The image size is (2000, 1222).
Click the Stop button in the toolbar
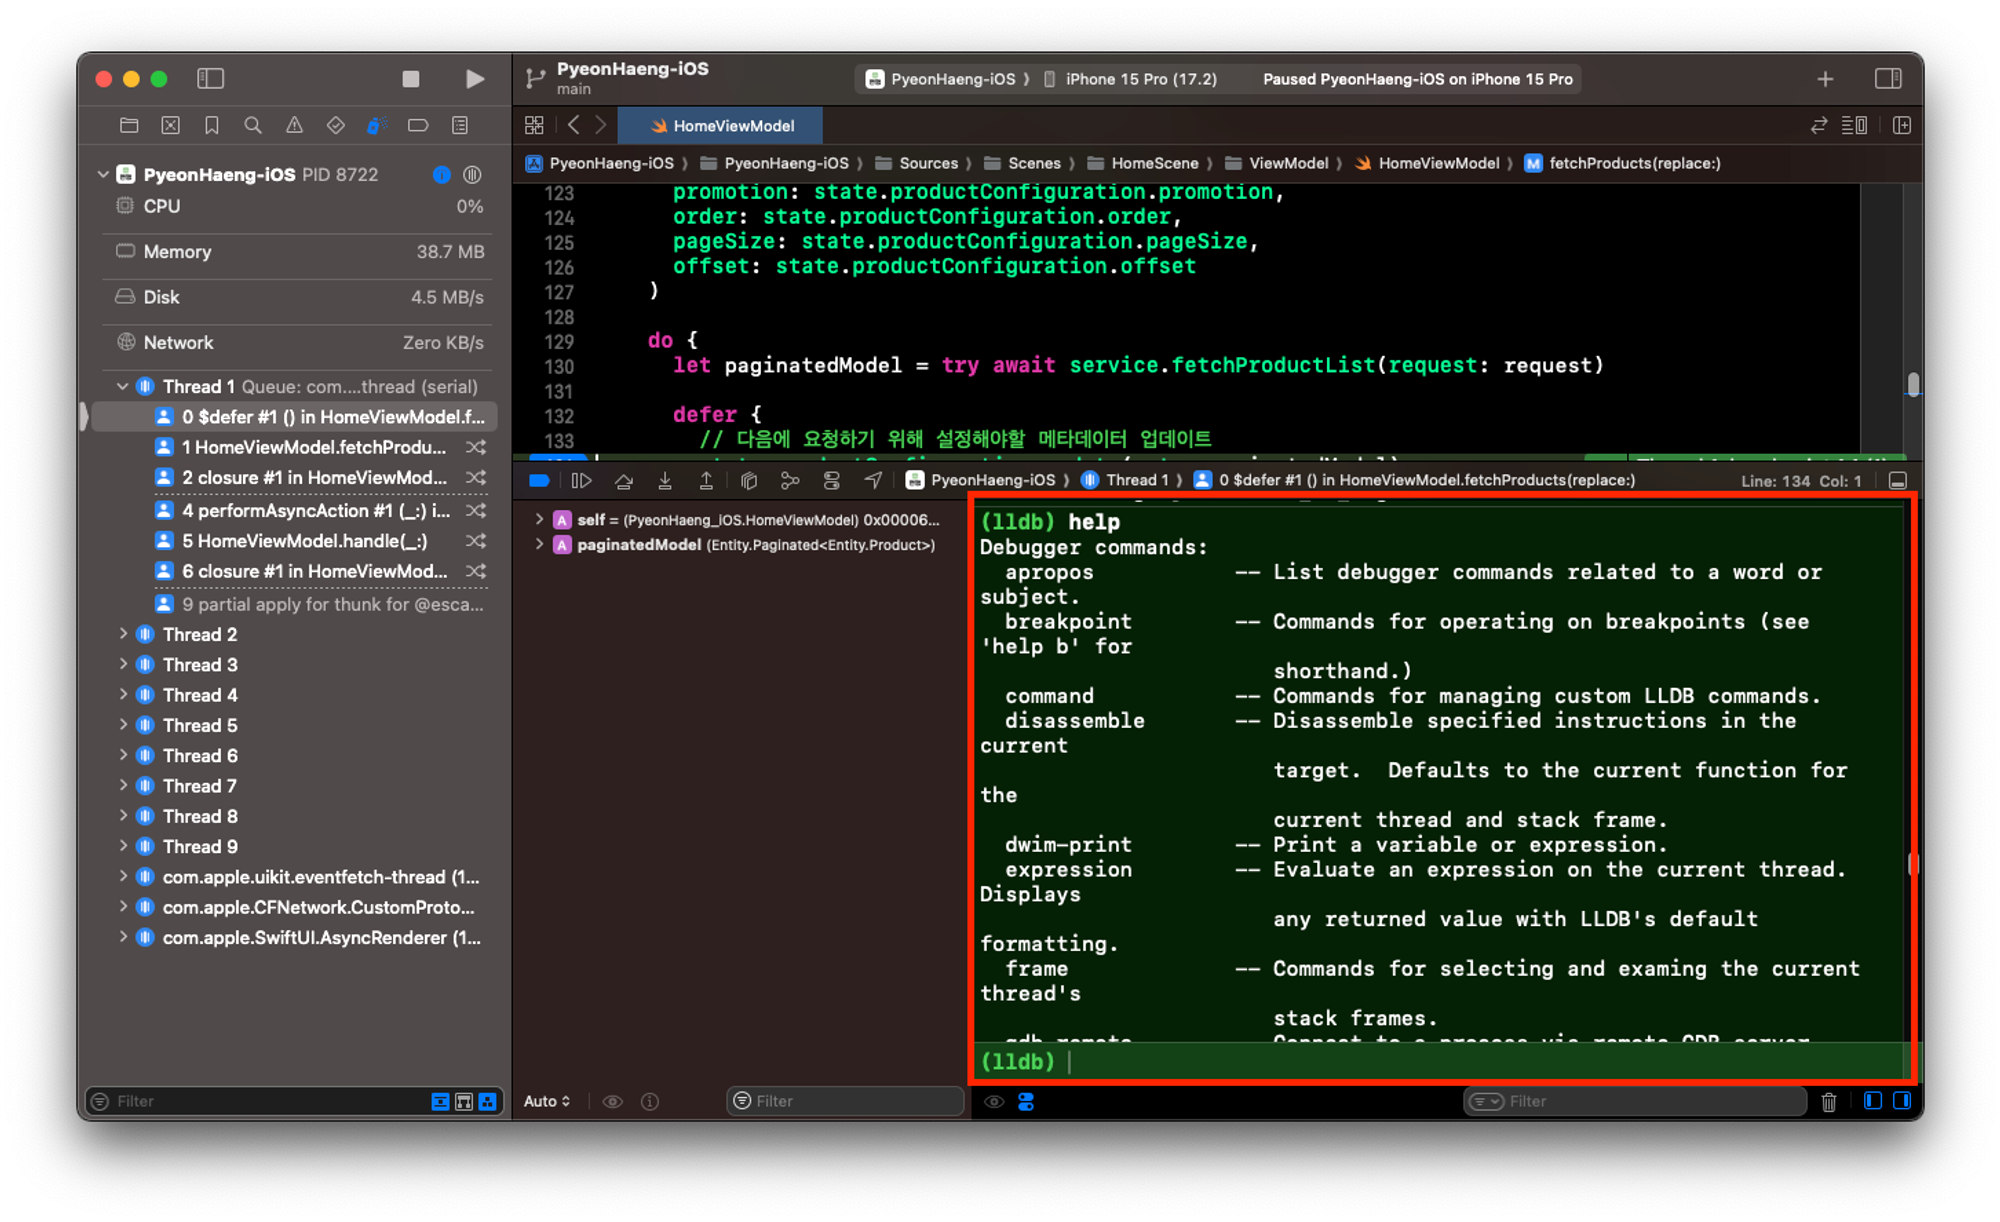410,79
